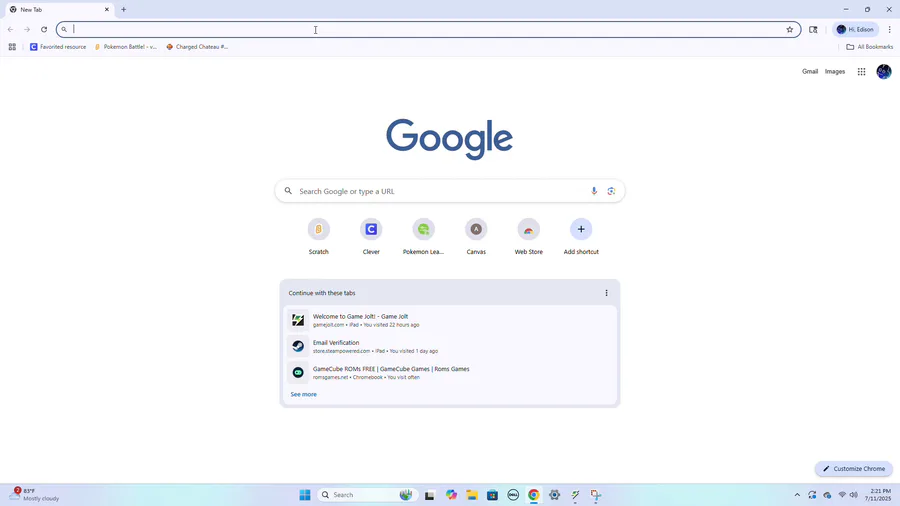Viewport: 900px width, 506px height.
Task: Open the tab search side panel icon
Action: pyautogui.click(x=813, y=29)
